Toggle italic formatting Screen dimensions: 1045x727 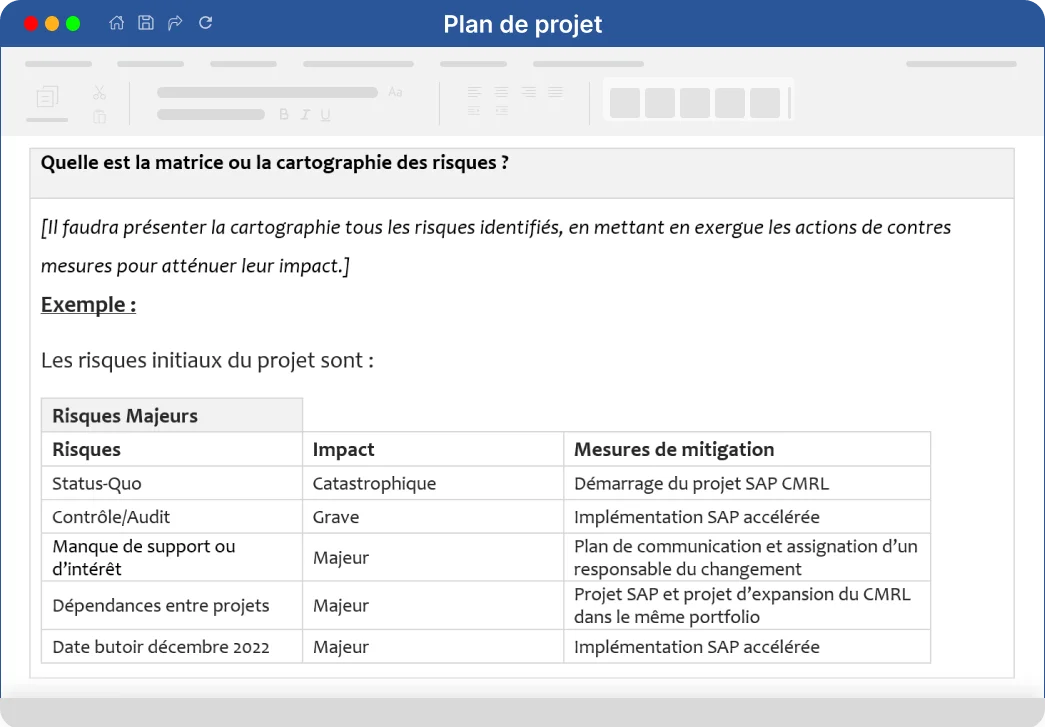[x=304, y=114]
